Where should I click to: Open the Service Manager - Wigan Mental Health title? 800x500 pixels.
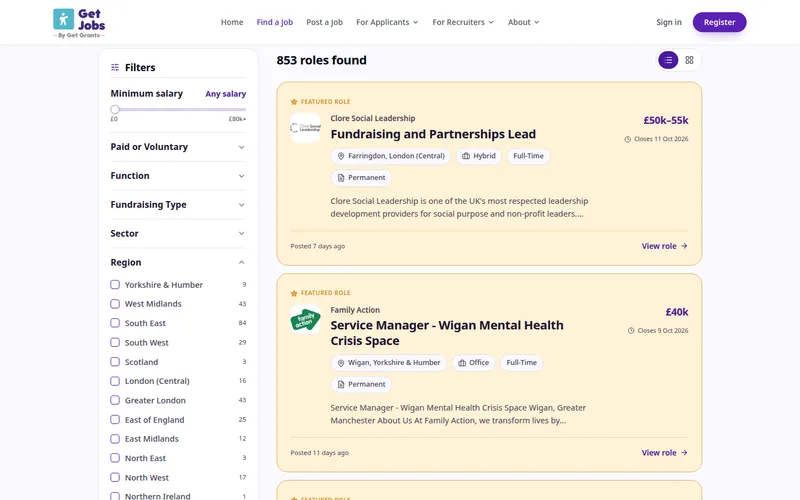point(447,333)
